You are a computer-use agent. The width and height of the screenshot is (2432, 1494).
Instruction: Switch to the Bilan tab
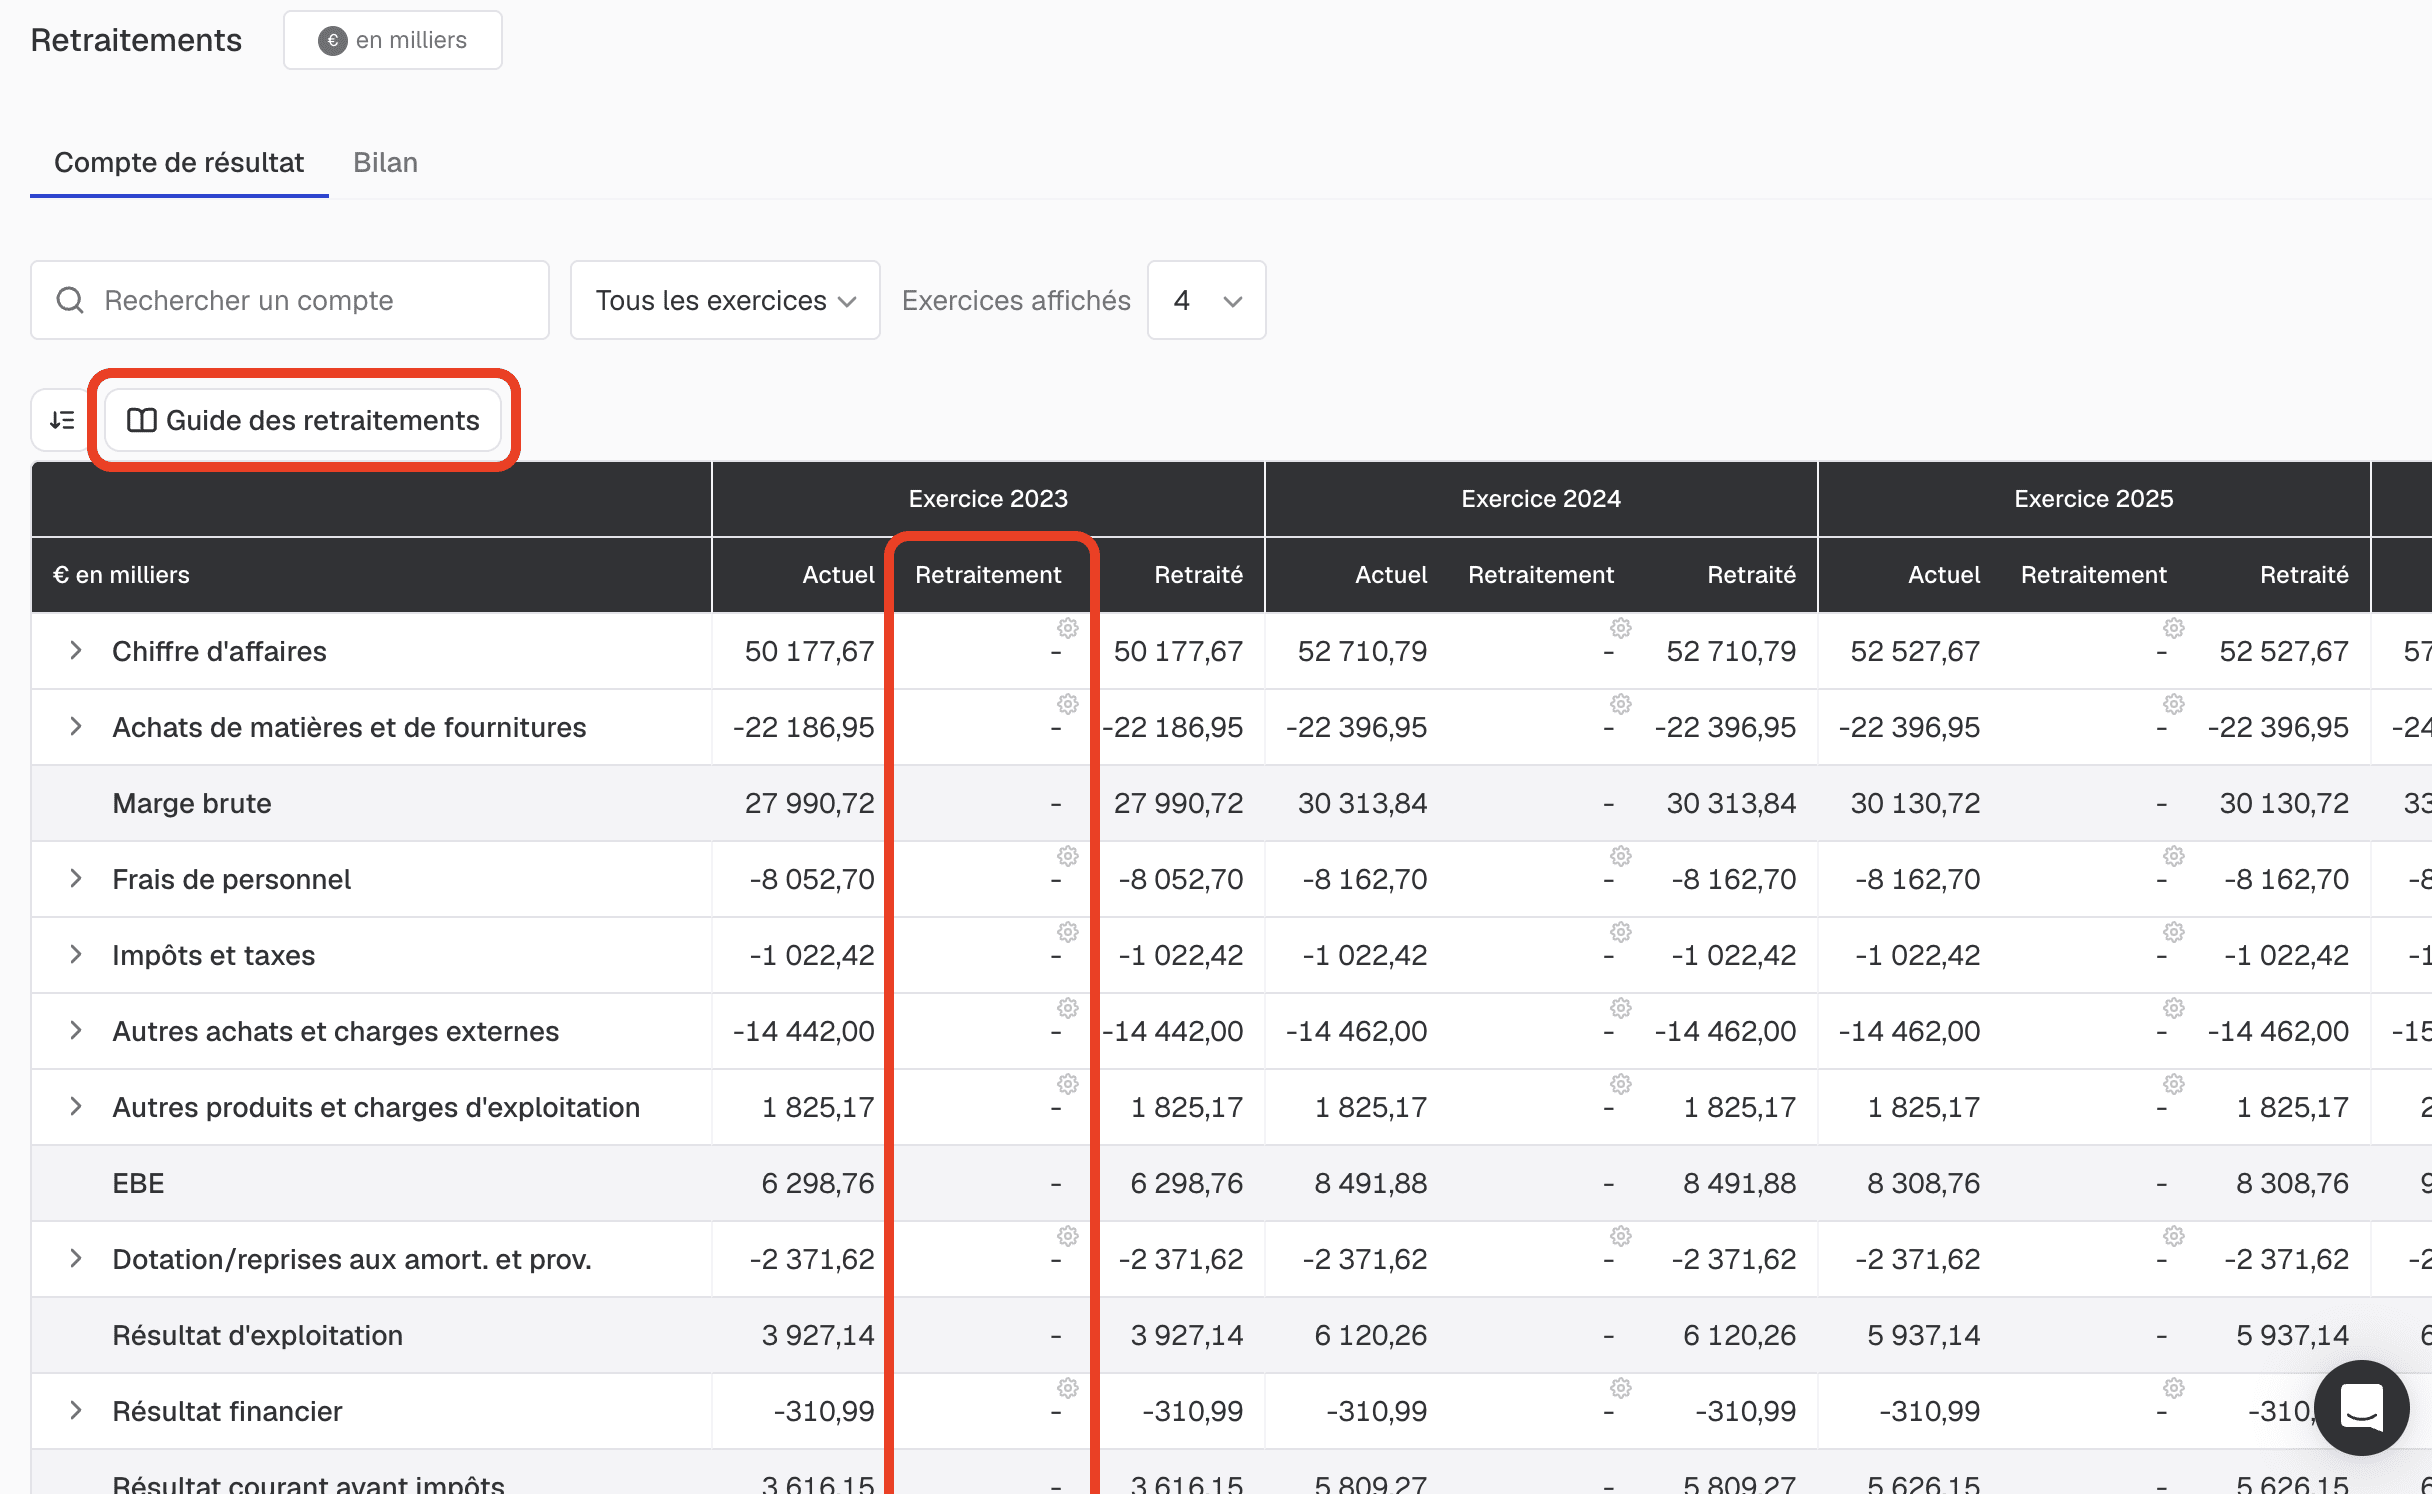385,162
